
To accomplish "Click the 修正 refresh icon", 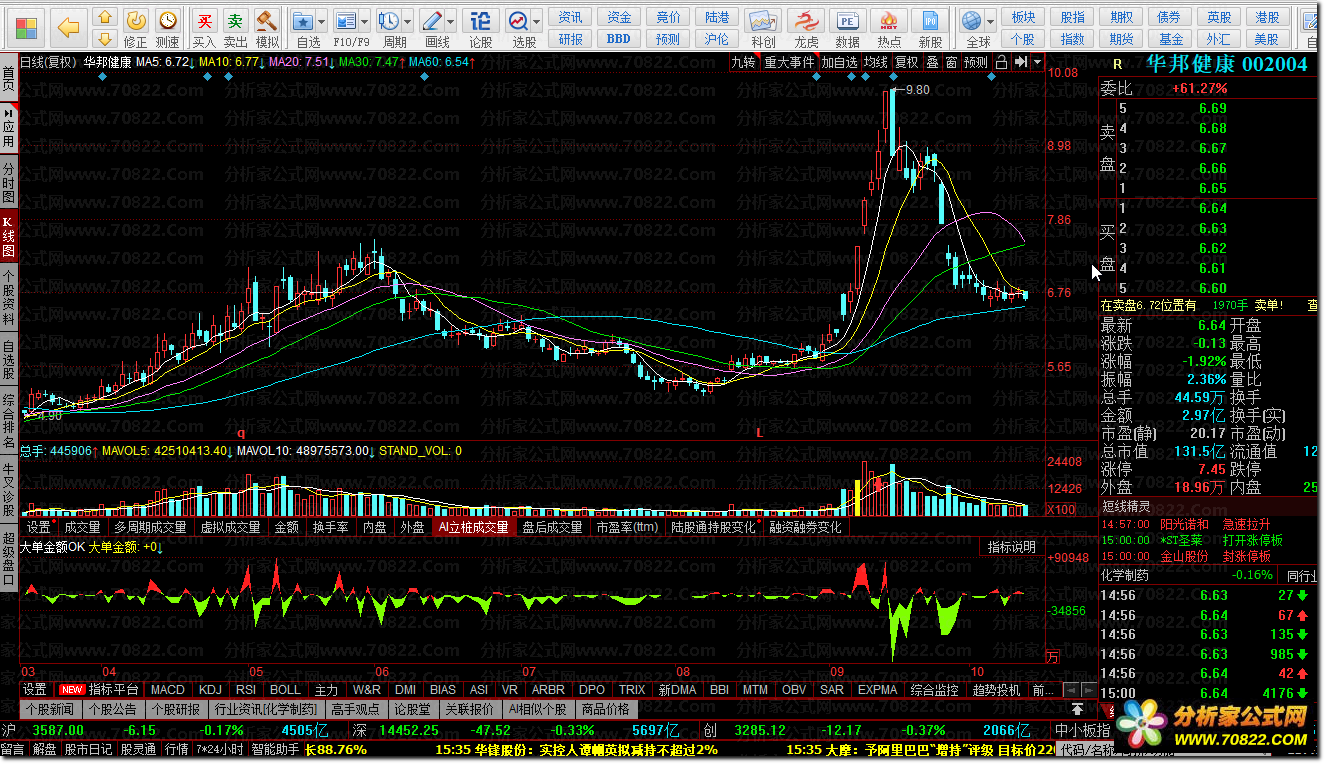I will 135,21.
